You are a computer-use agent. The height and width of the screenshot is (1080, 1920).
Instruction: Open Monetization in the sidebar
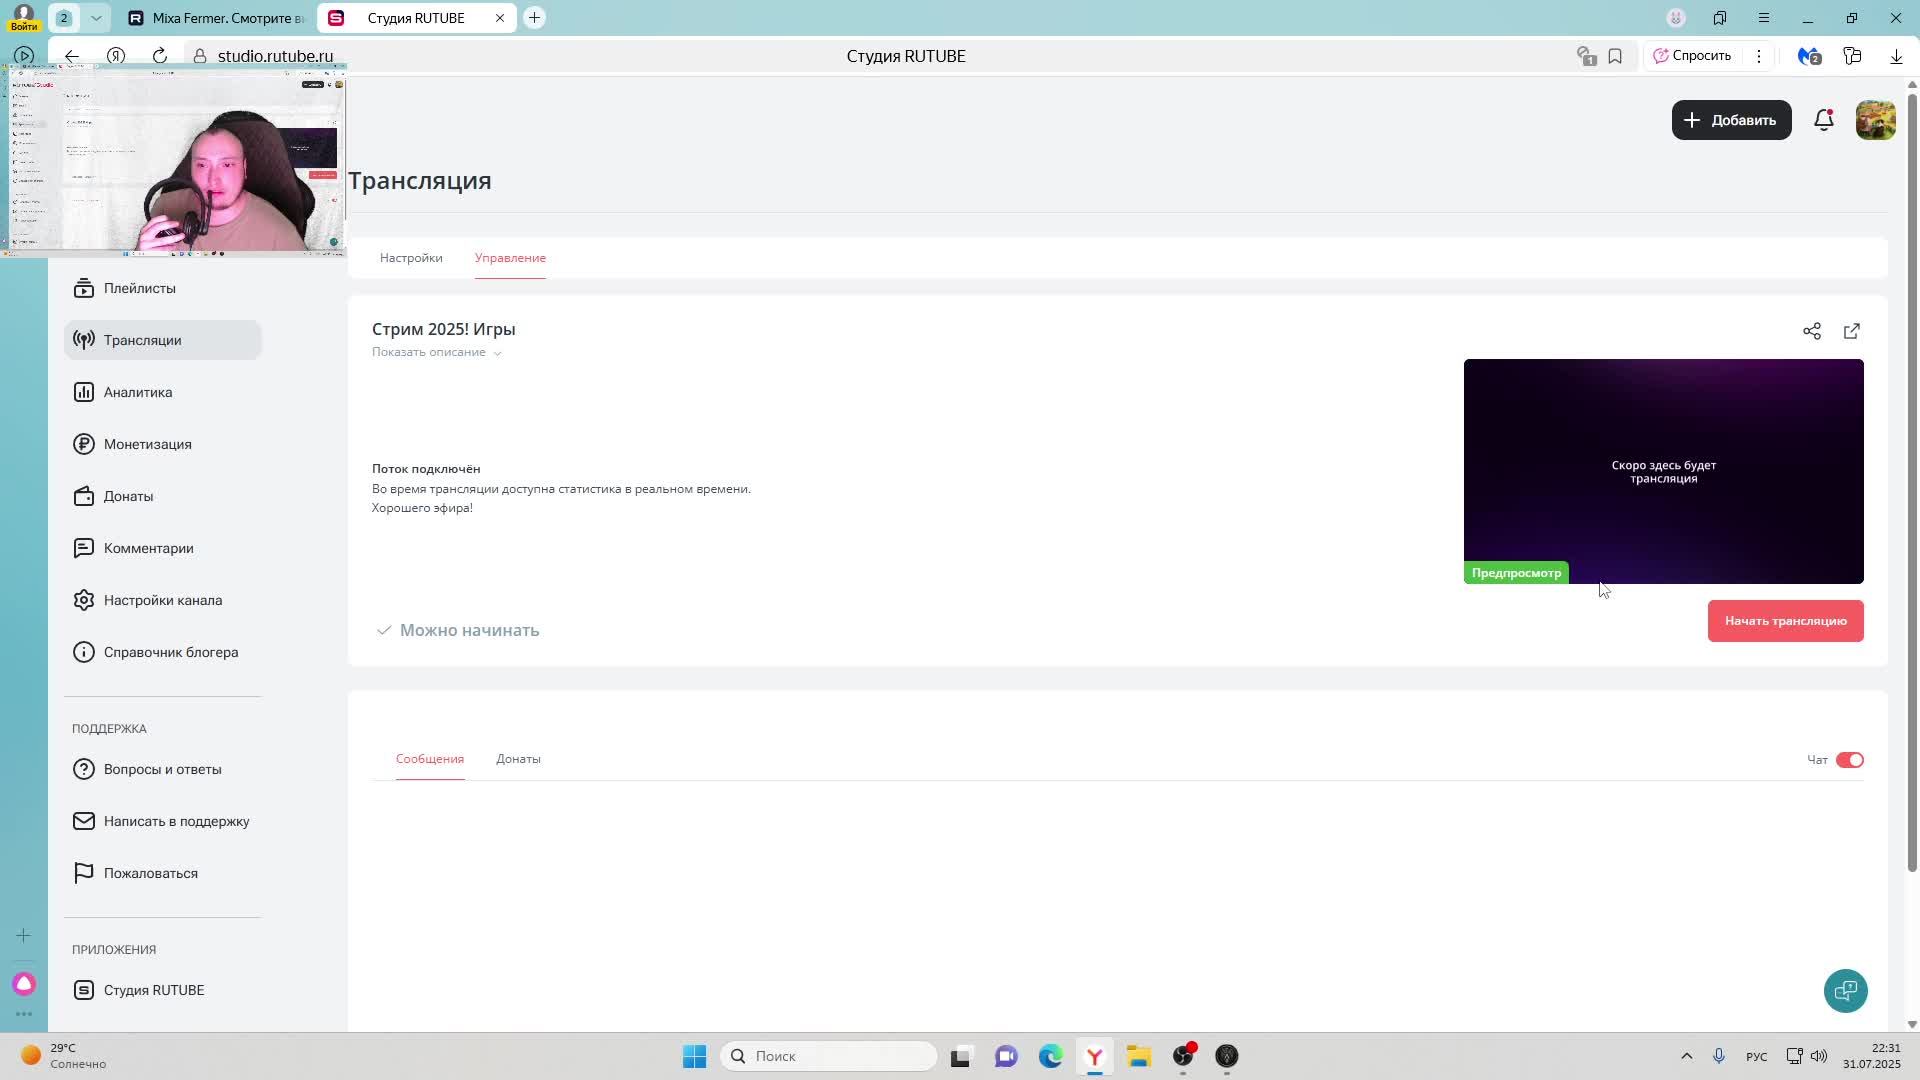coord(147,444)
